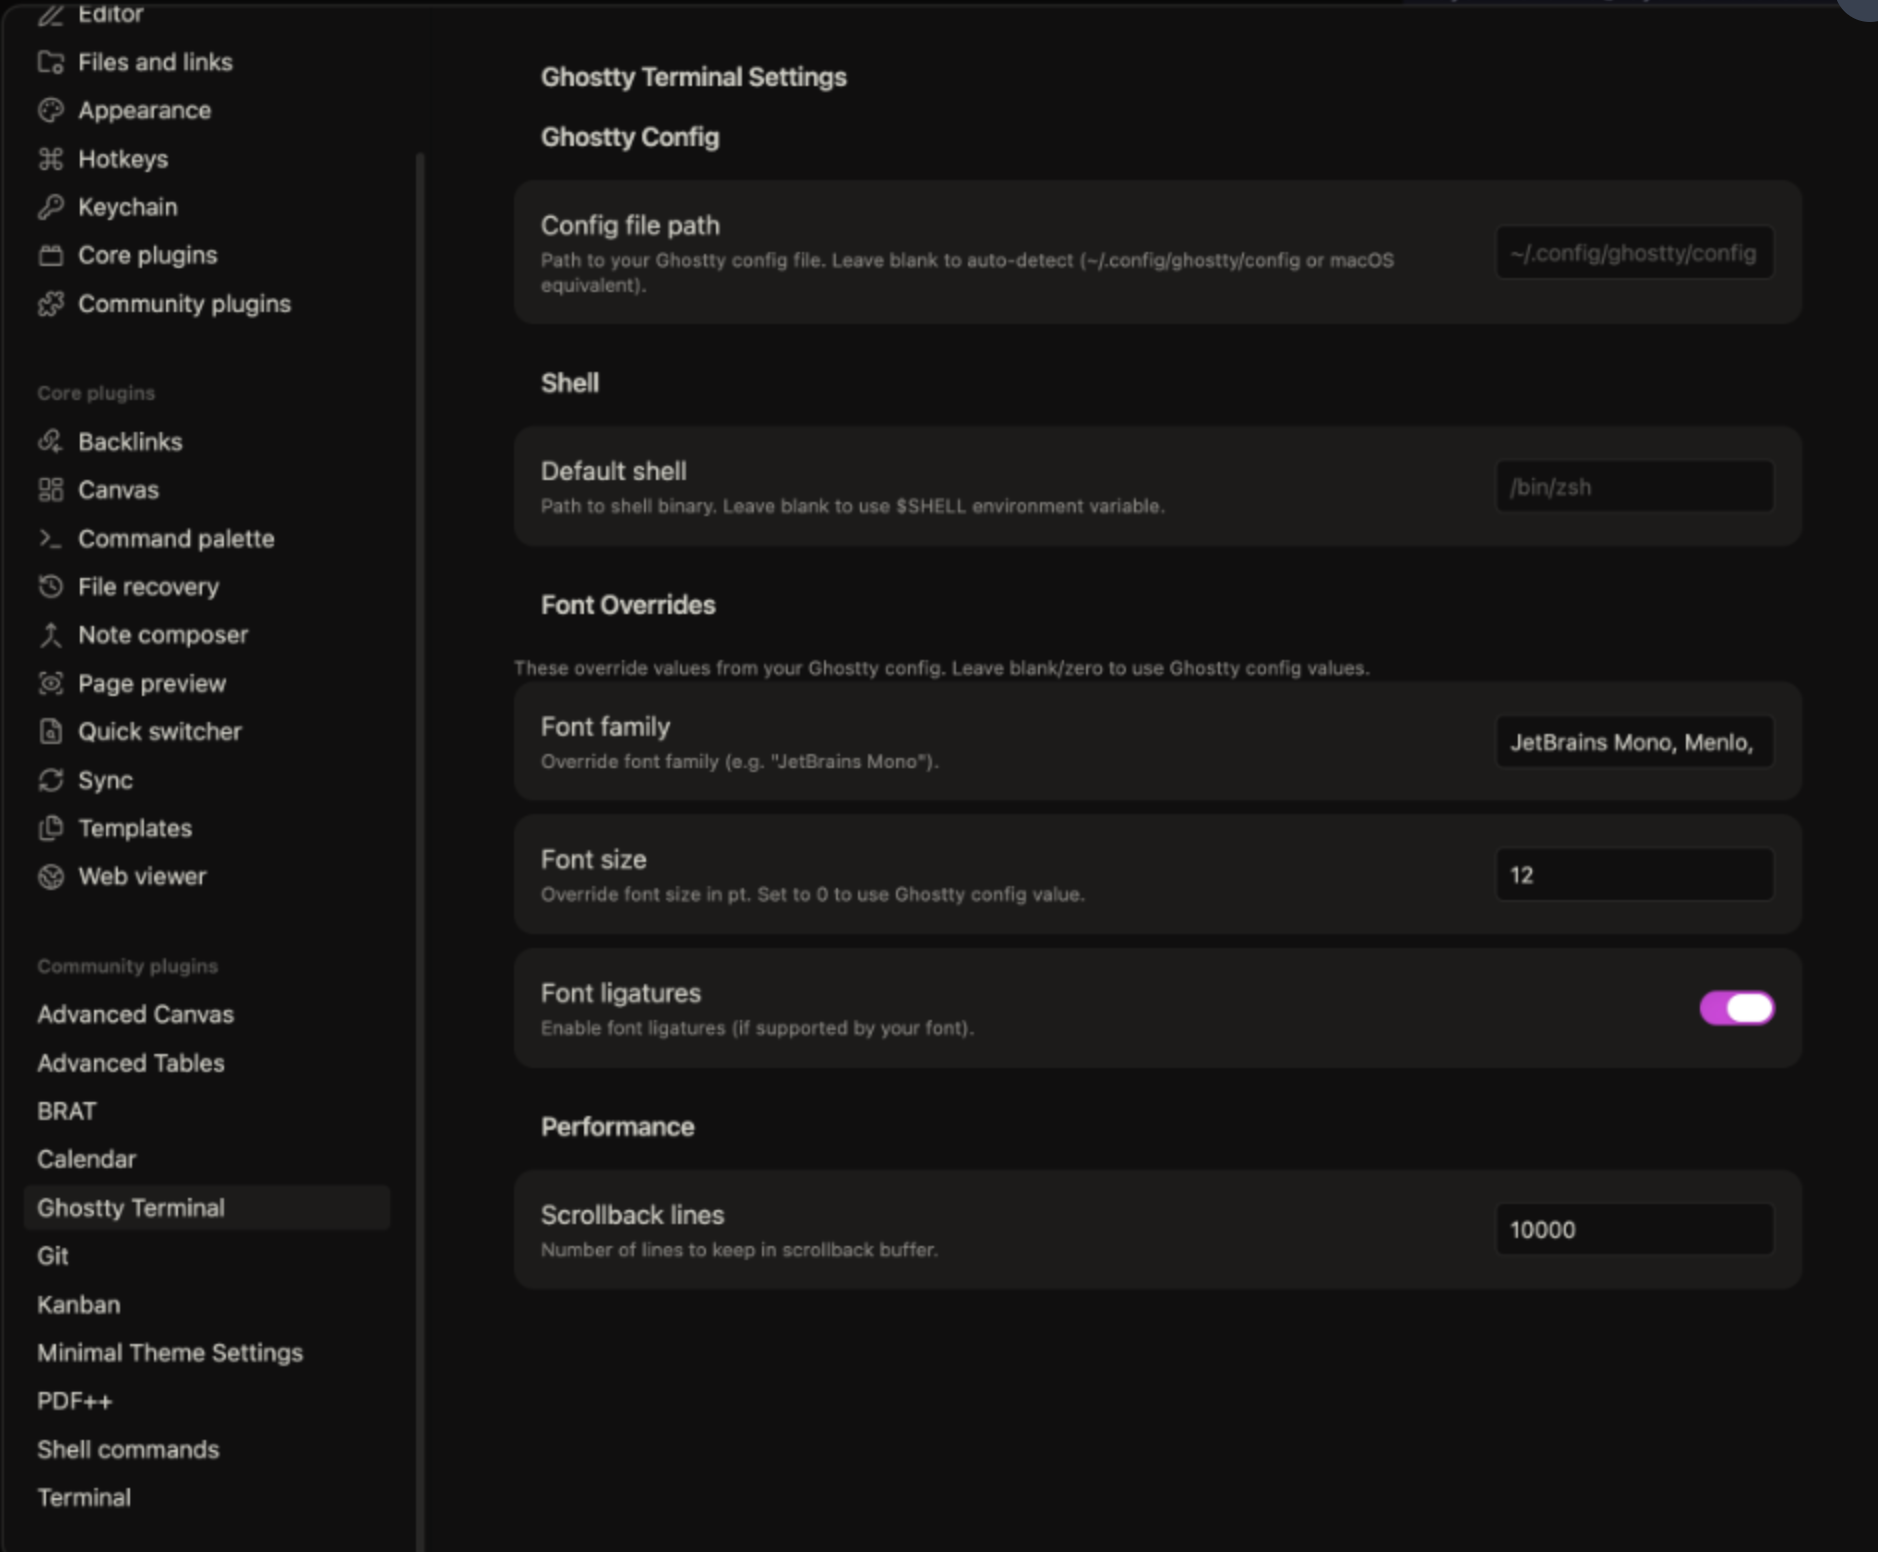Select the Ghostty Terminal settings tab
The height and width of the screenshot is (1552, 1878).
point(207,1208)
